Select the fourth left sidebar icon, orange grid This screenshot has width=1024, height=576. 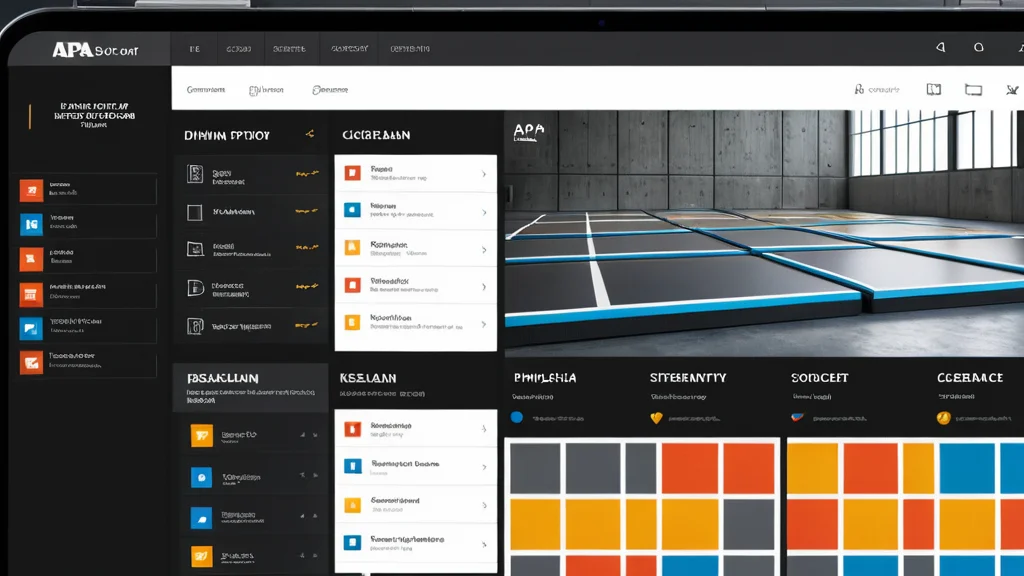click(x=31, y=295)
